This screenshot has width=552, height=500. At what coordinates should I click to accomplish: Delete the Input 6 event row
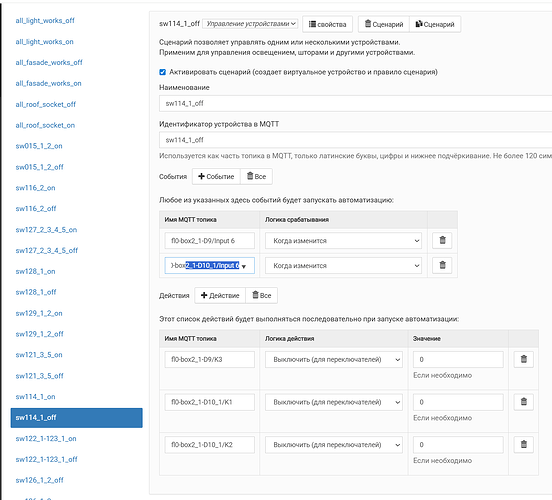click(442, 240)
